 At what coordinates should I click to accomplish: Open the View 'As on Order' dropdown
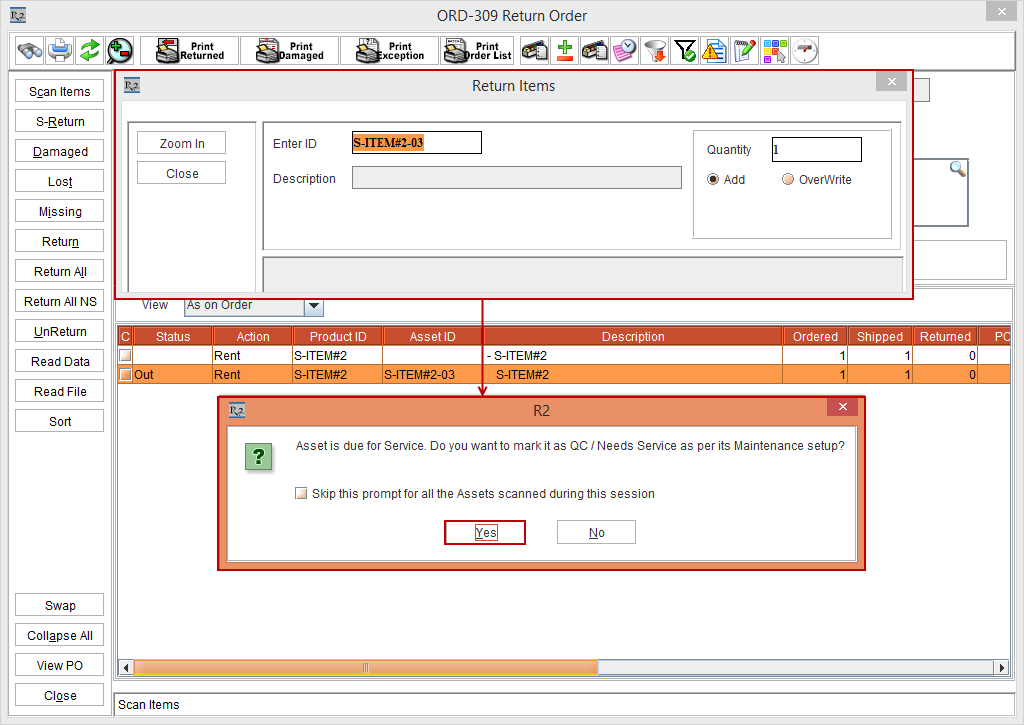click(x=313, y=306)
